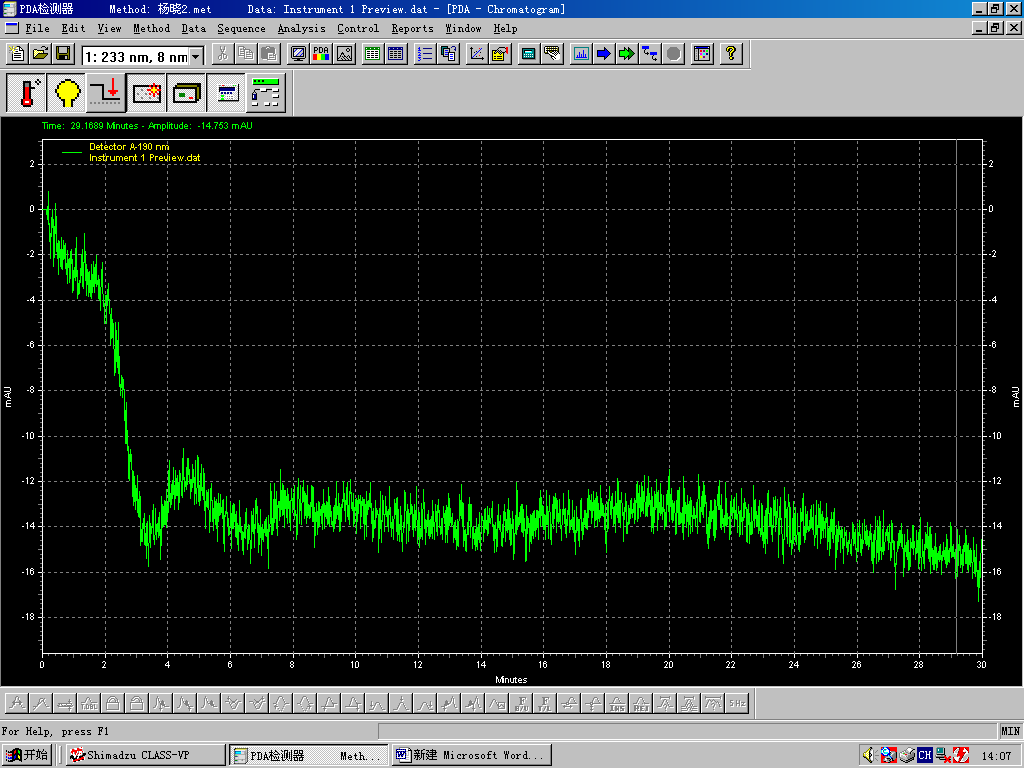Open the Reports menu dropdown
This screenshot has width=1024, height=768.
412,28
